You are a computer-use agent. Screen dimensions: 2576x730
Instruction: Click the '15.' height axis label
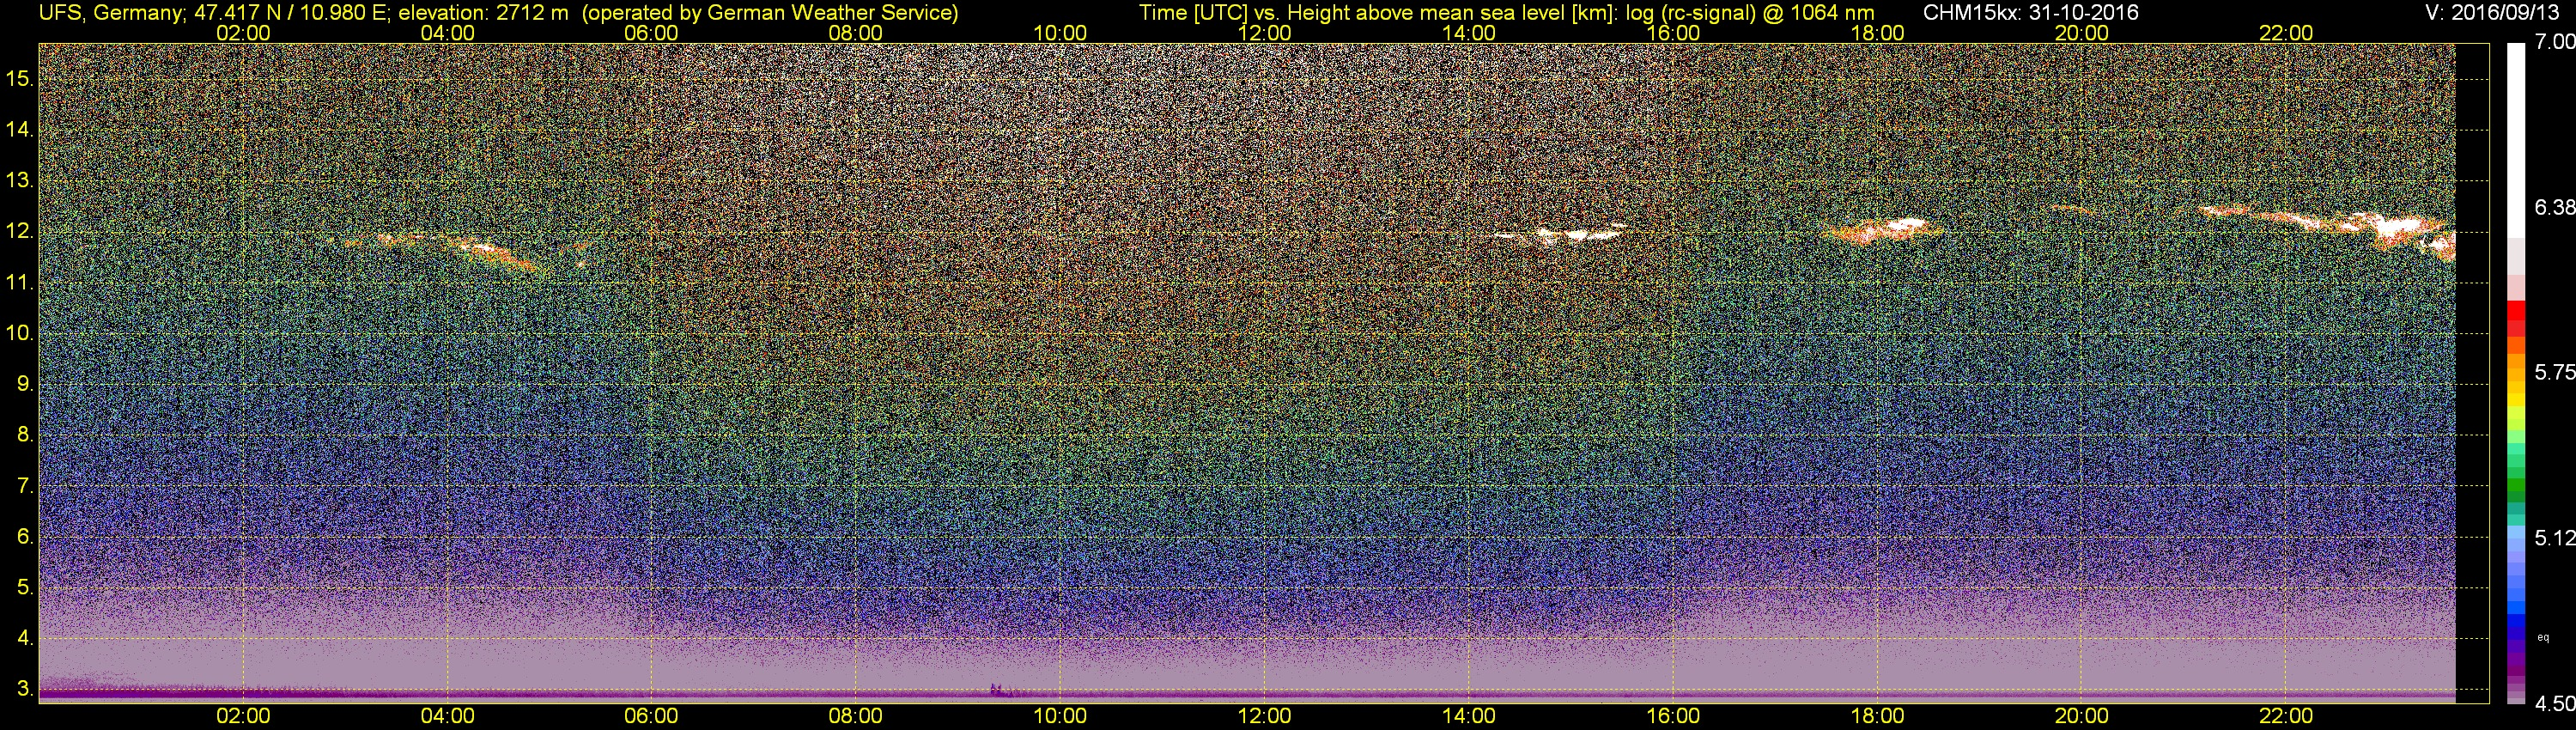20,79
